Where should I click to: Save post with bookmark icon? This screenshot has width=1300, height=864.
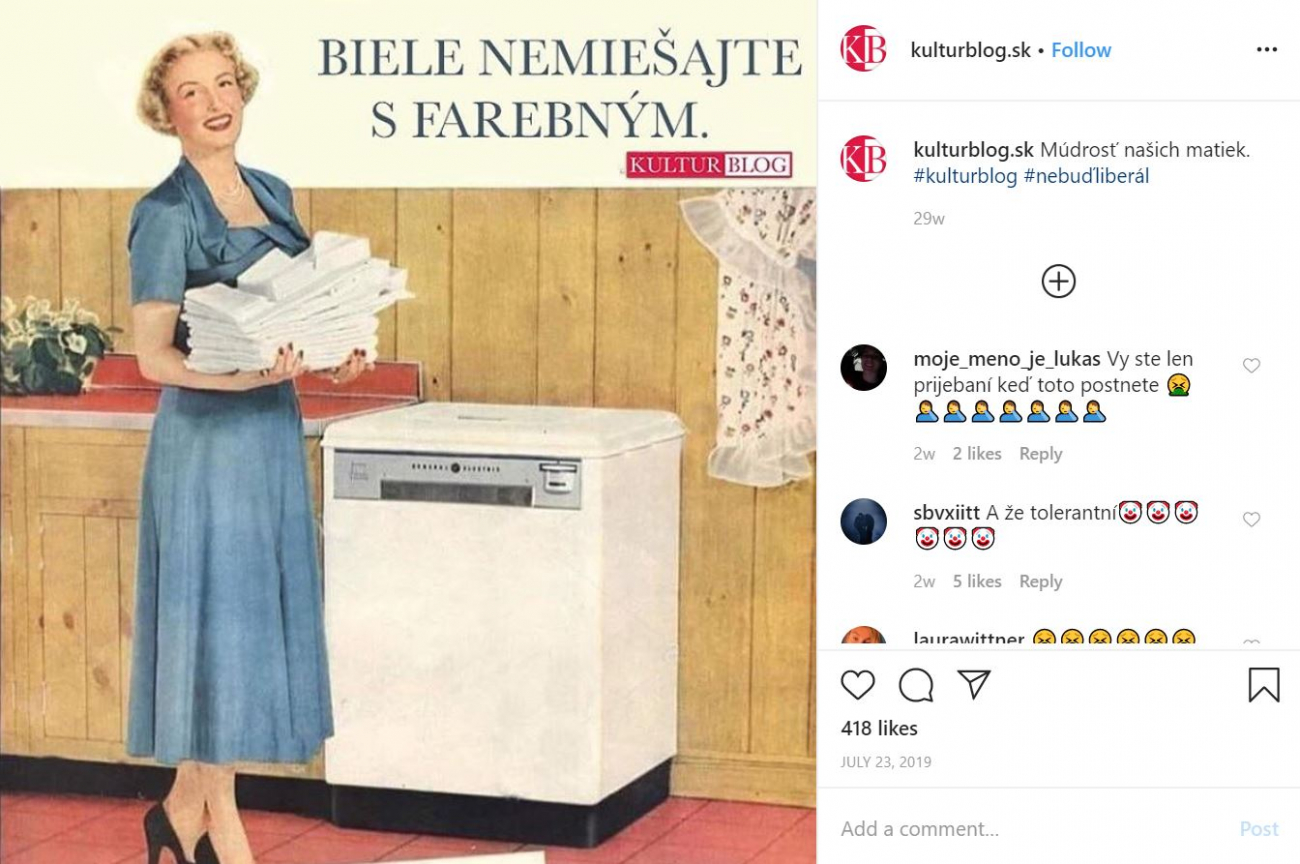1263,685
